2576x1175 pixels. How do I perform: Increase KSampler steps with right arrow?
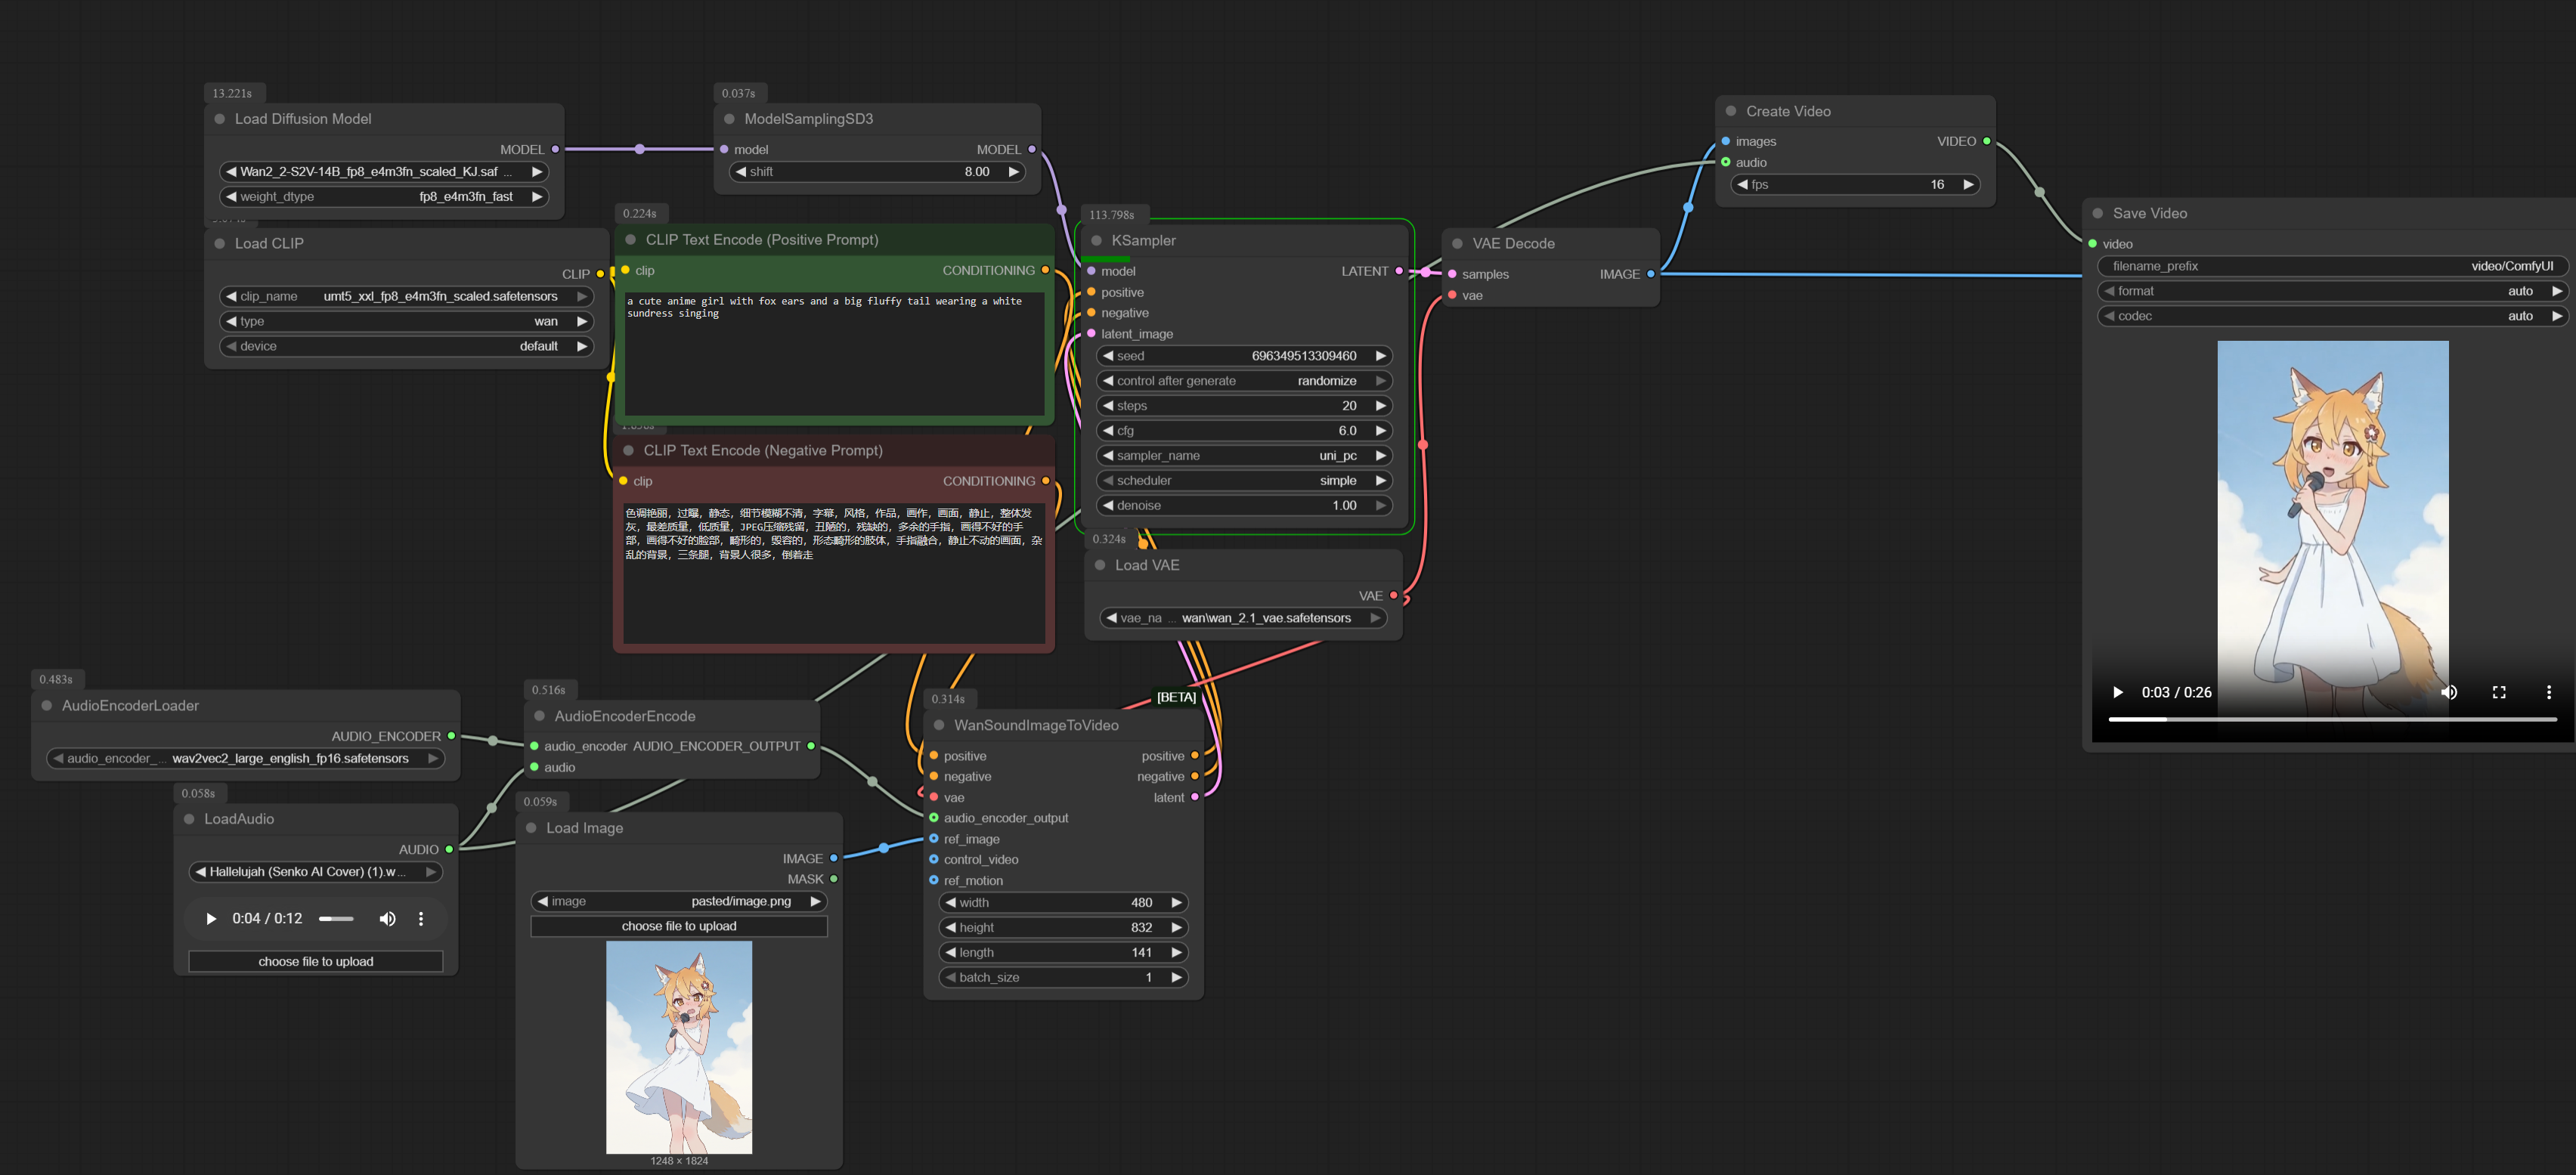click(1380, 406)
